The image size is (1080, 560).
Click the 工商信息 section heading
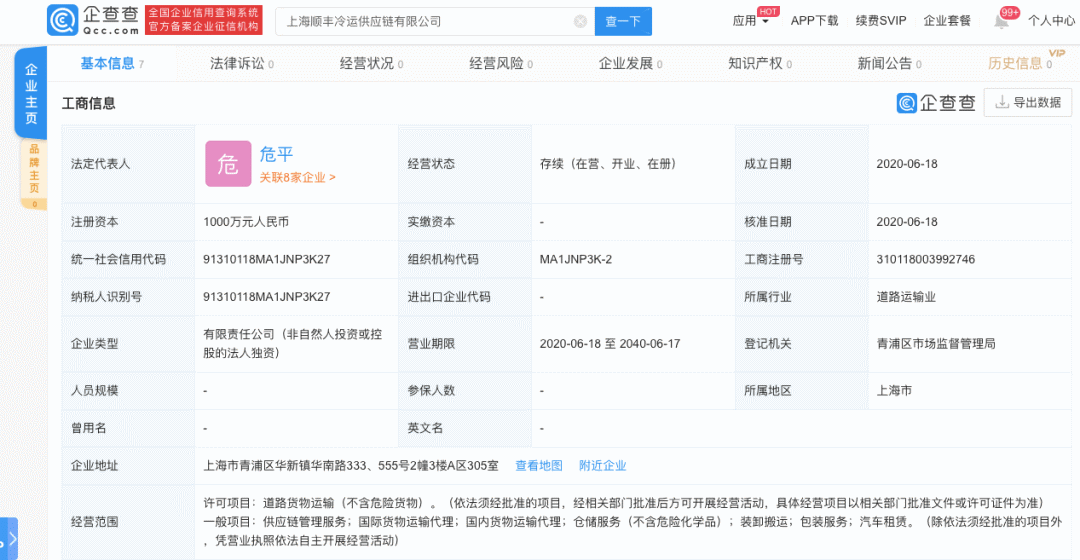point(89,103)
